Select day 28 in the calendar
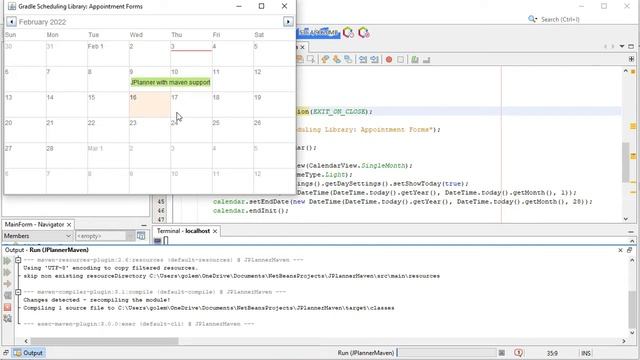640x360 pixels. 67,156
